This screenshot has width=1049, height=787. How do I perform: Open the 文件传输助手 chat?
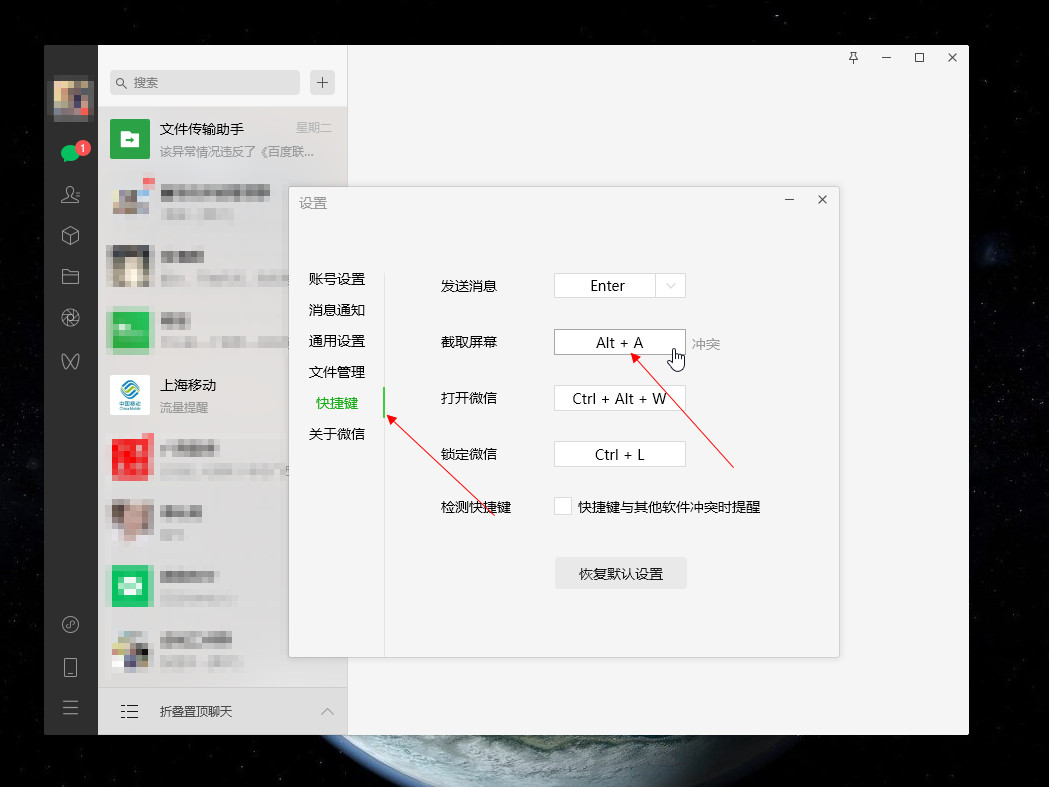click(x=222, y=139)
